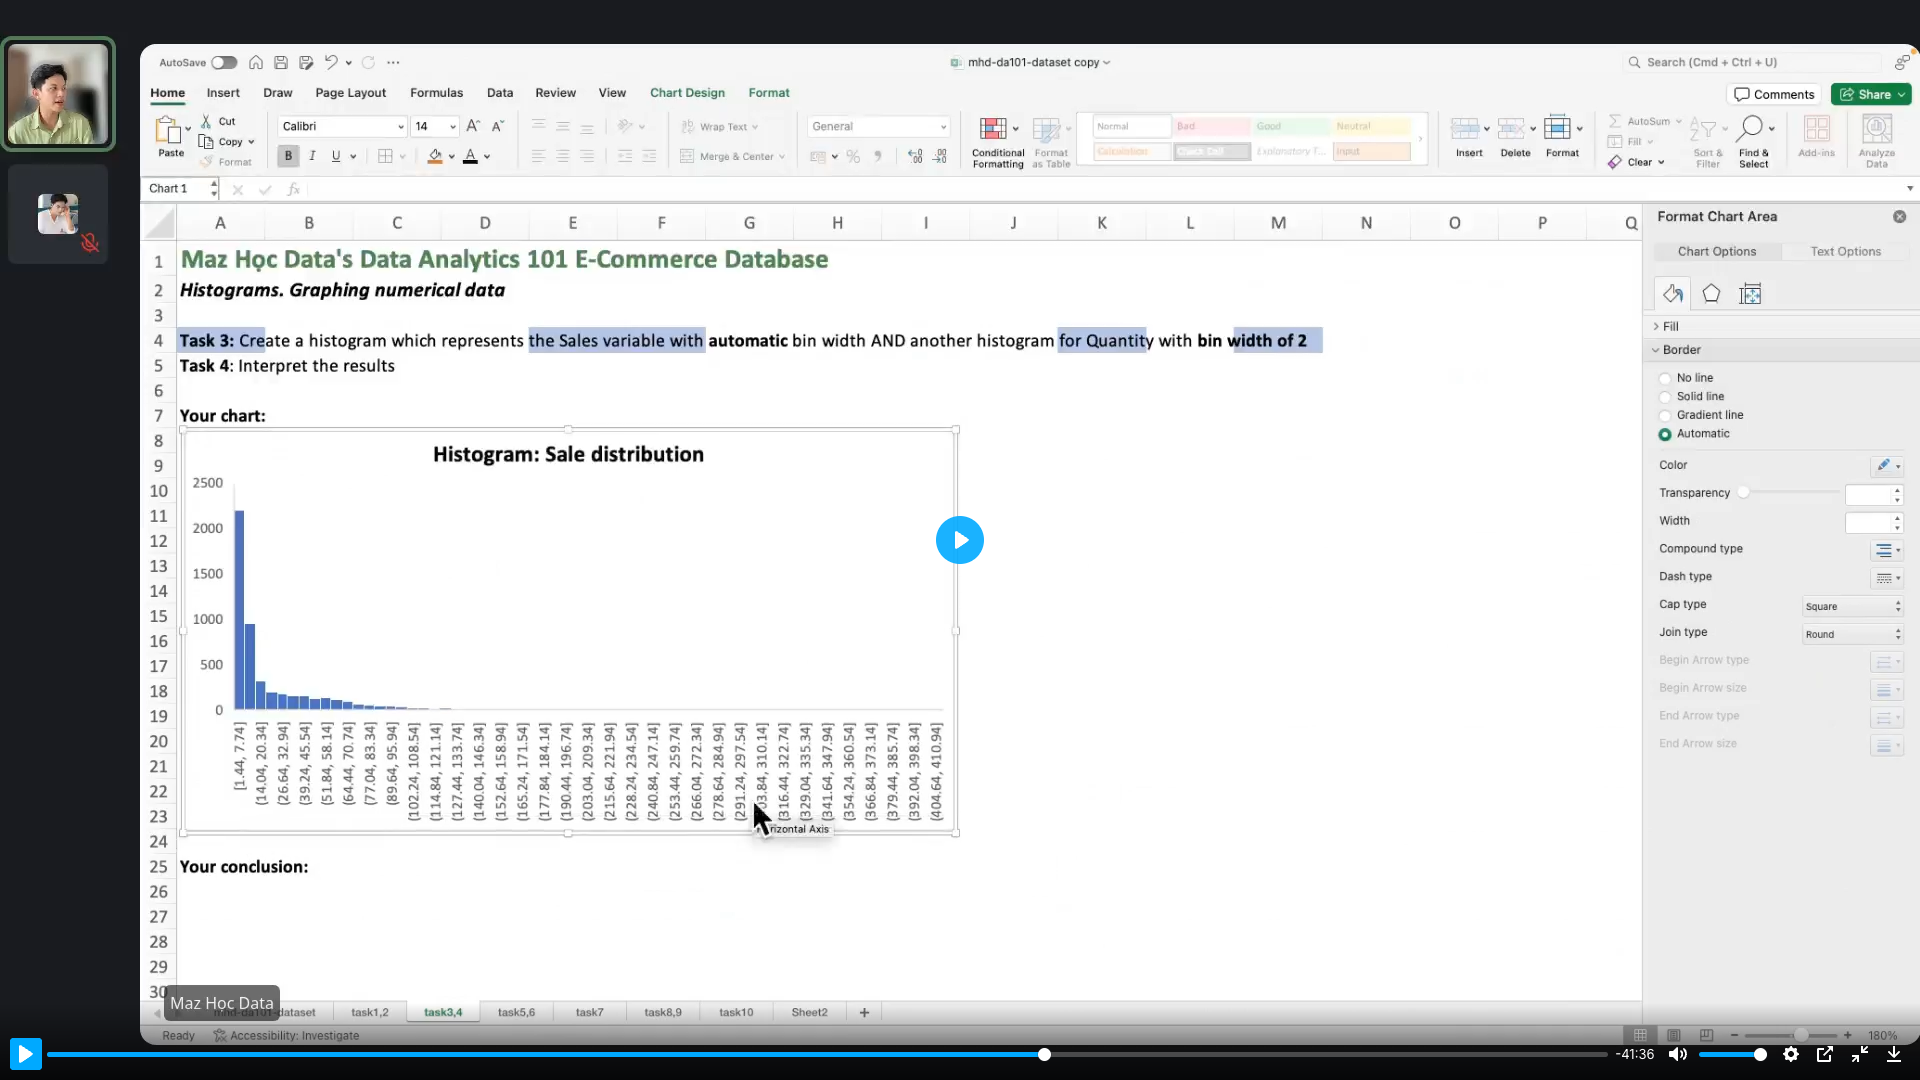Click the Paste clipboard icon

(167, 130)
